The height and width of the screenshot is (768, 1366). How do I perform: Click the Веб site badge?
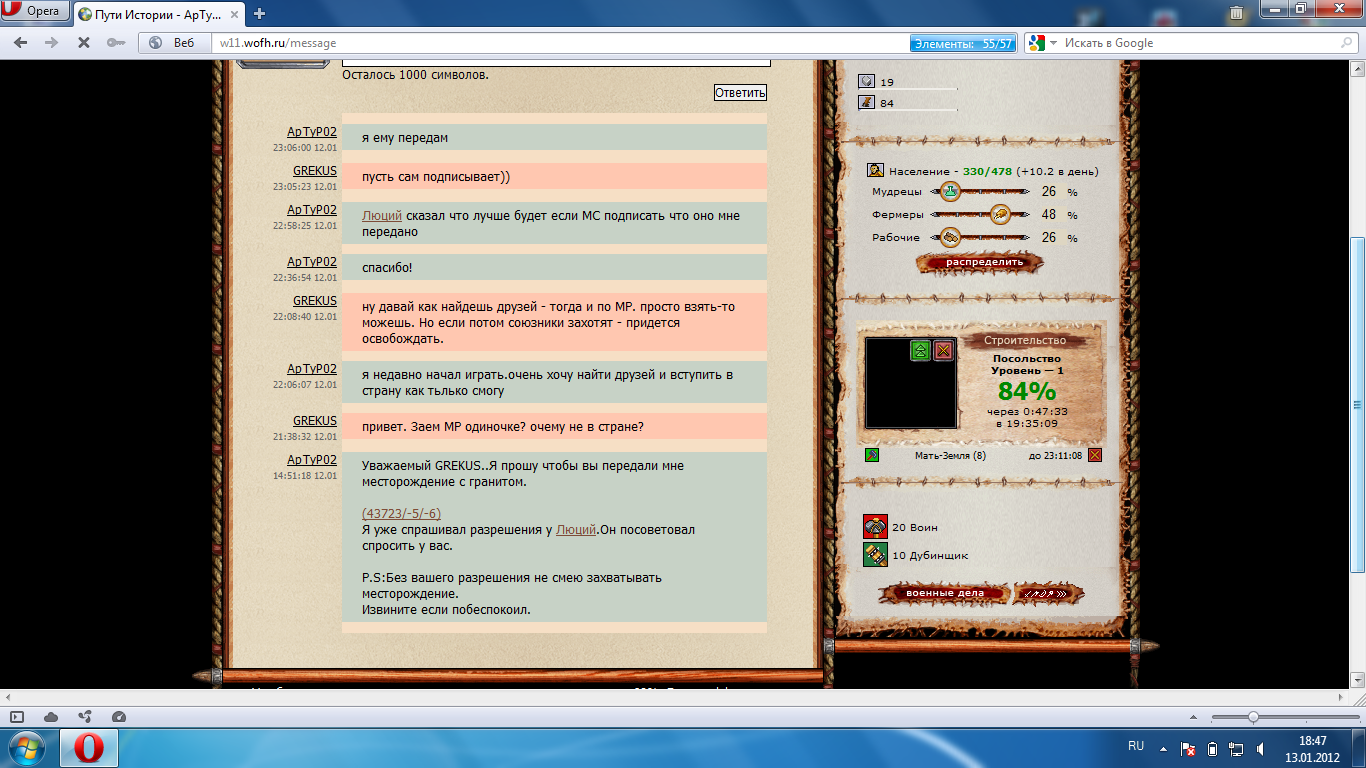click(174, 43)
